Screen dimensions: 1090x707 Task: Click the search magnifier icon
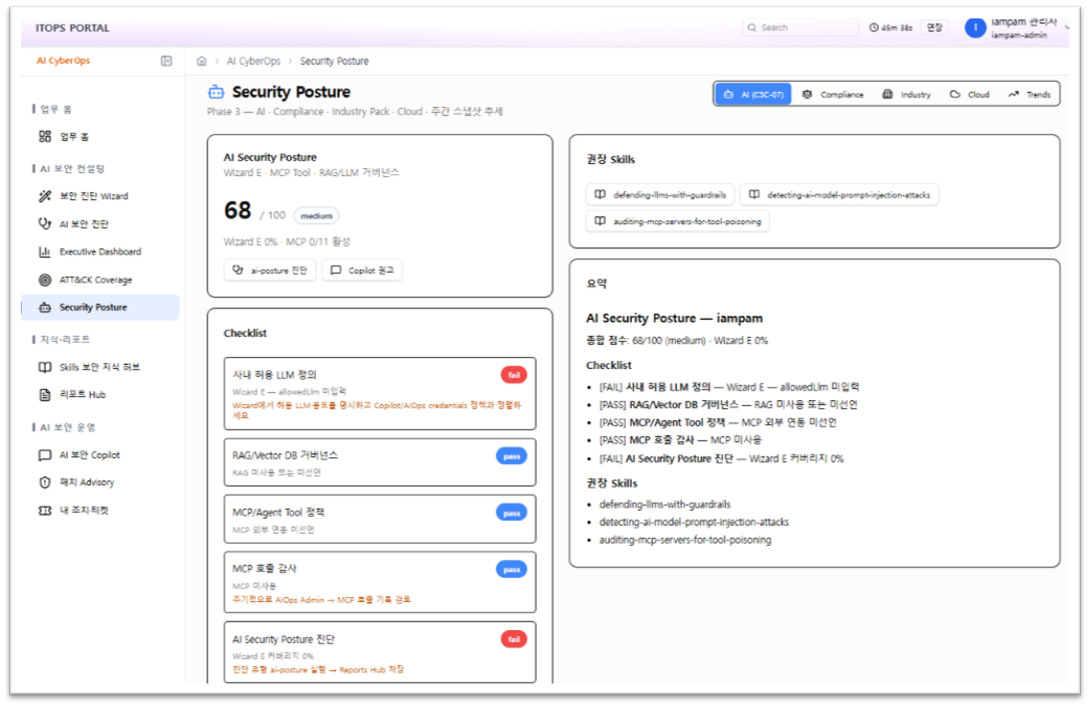click(751, 28)
